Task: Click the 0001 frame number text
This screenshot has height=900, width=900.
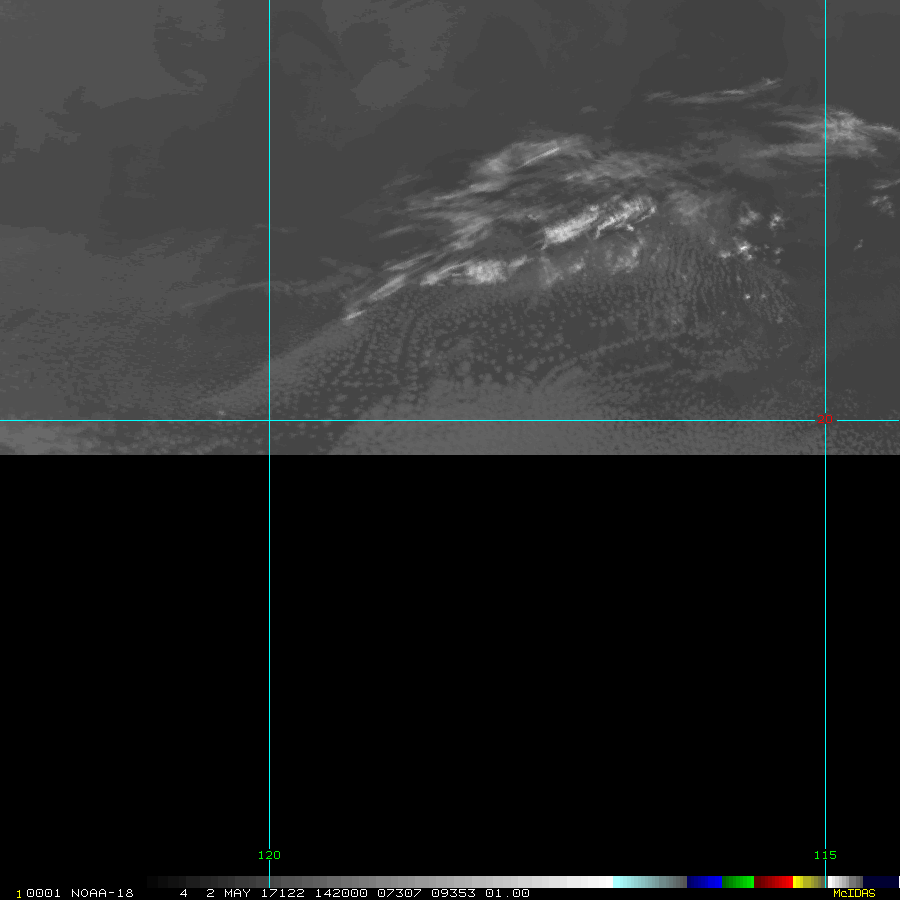Action: coord(42,893)
